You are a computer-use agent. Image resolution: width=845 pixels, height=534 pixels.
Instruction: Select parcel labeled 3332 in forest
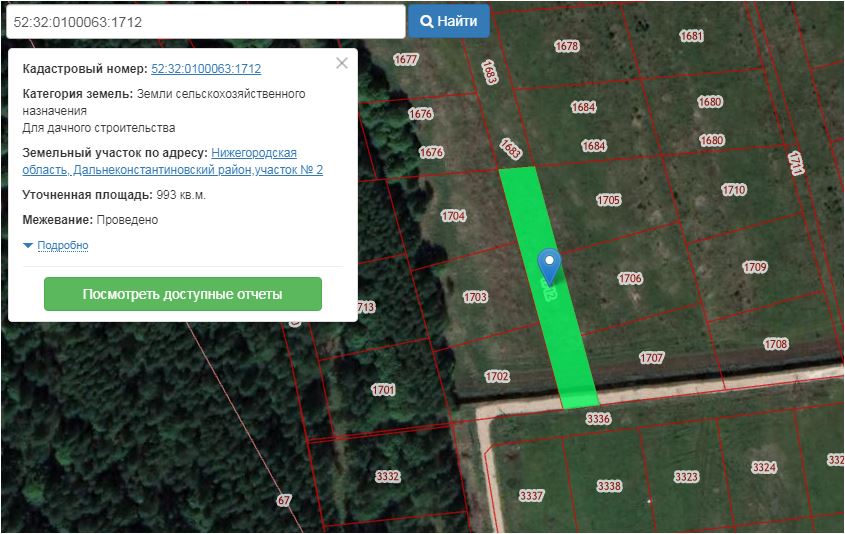pyautogui.click(x=387, y=475)
